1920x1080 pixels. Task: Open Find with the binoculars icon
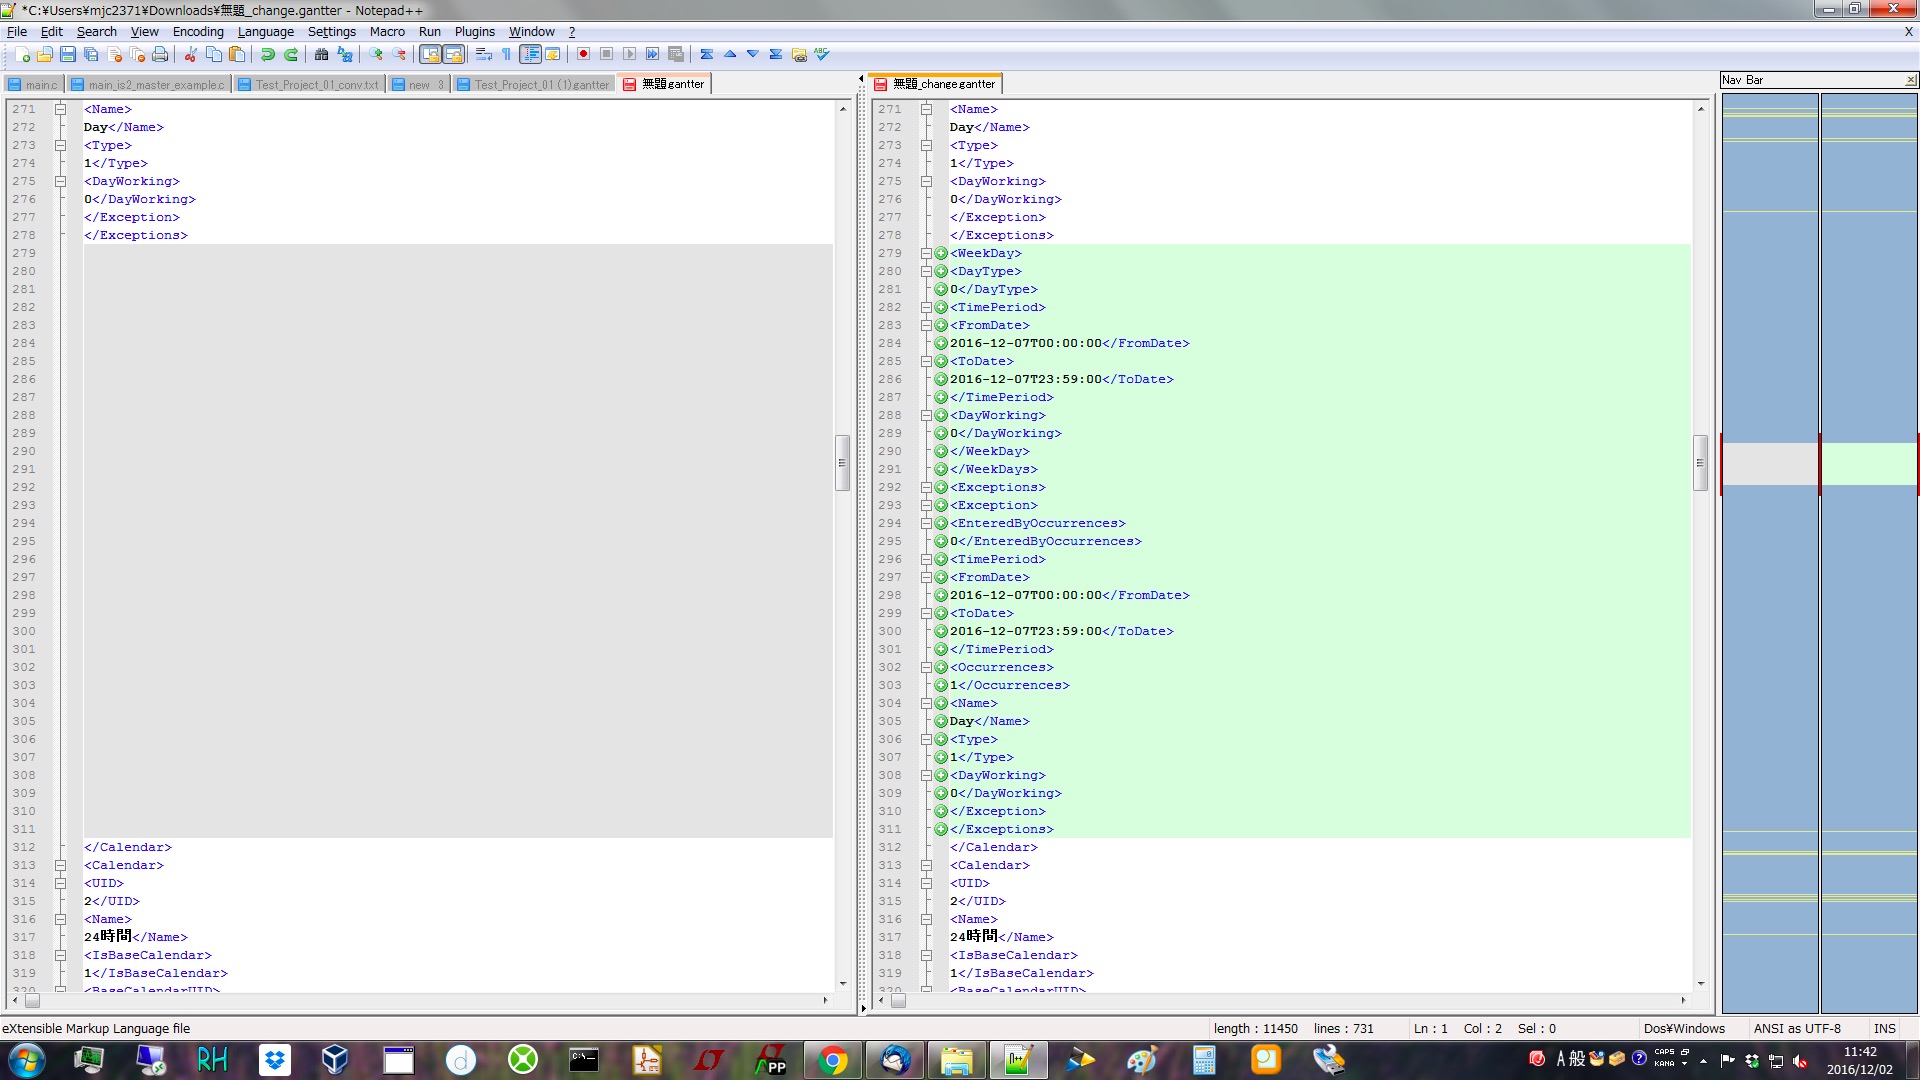coord(321,54)
